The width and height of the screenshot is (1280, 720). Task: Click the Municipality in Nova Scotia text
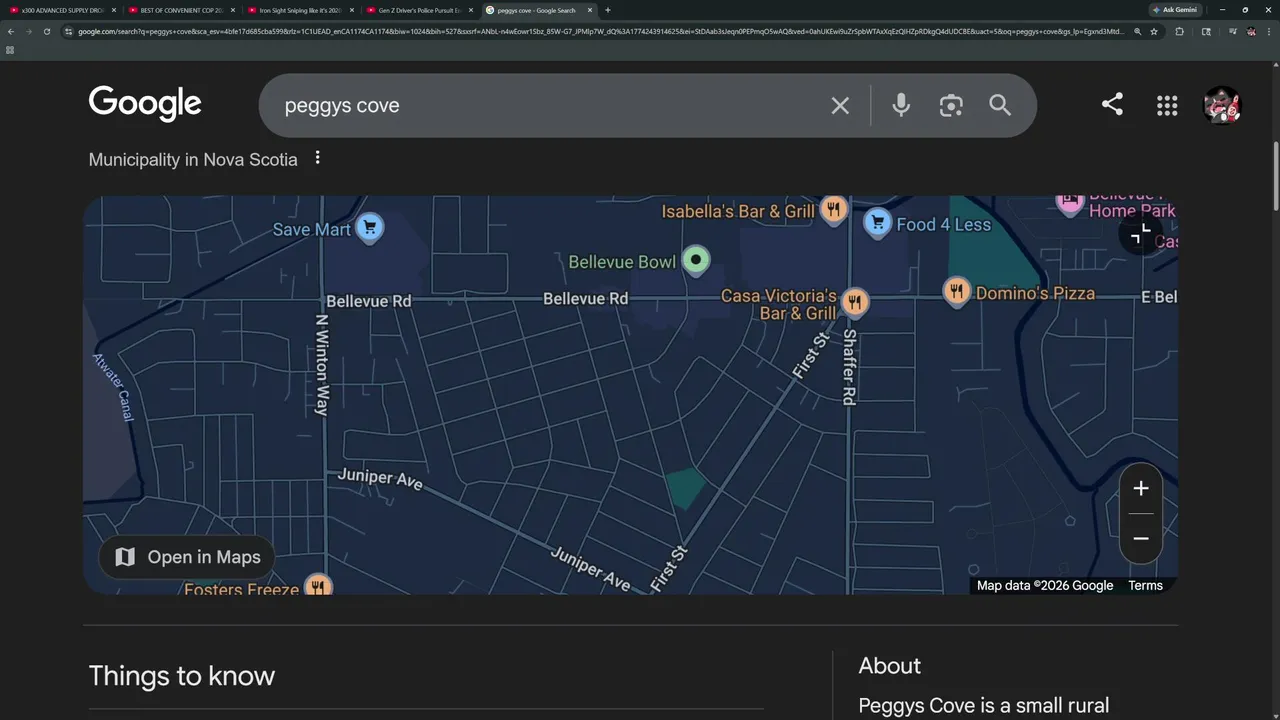point(193,159)
